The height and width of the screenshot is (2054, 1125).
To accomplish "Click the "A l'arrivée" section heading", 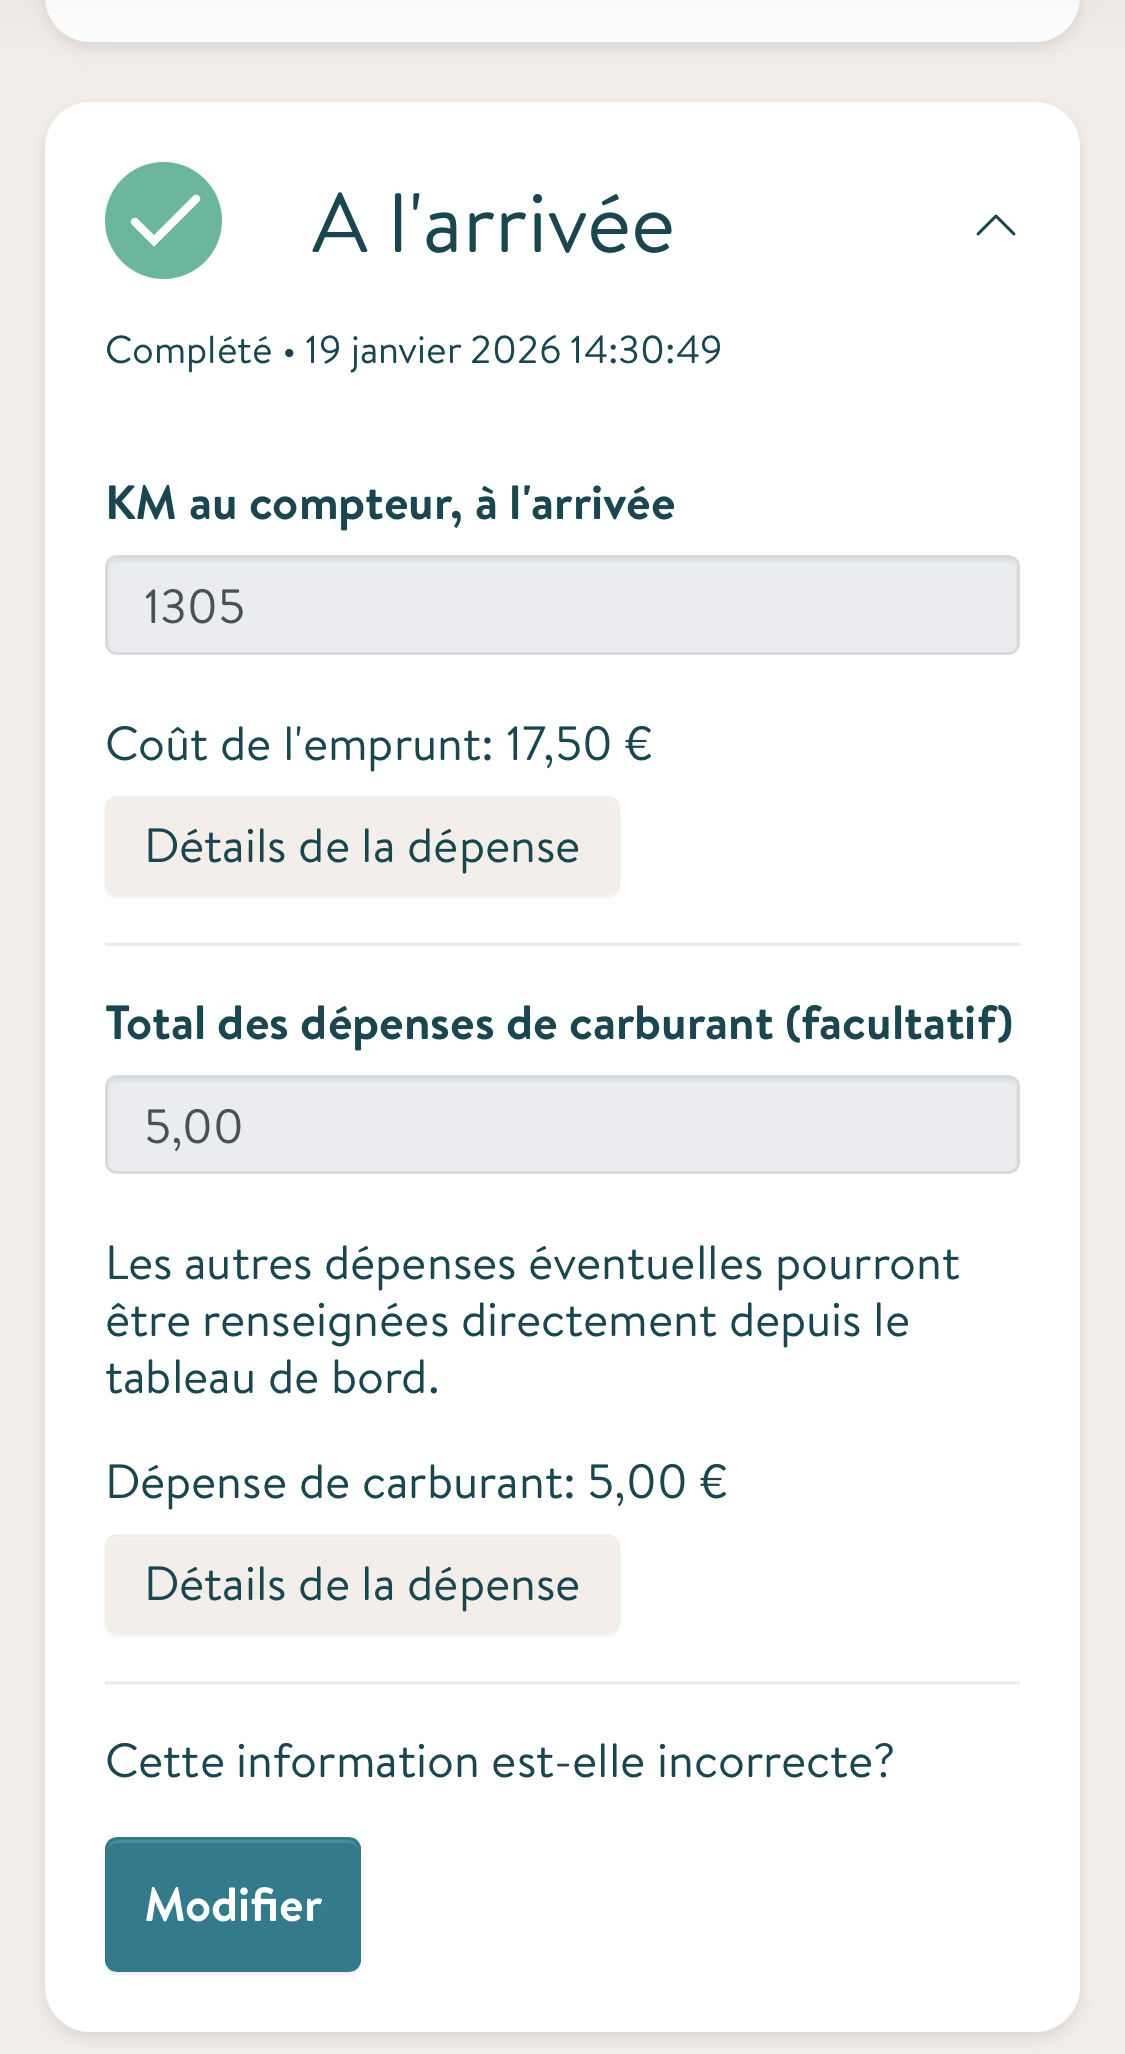I will coord(492,226).
